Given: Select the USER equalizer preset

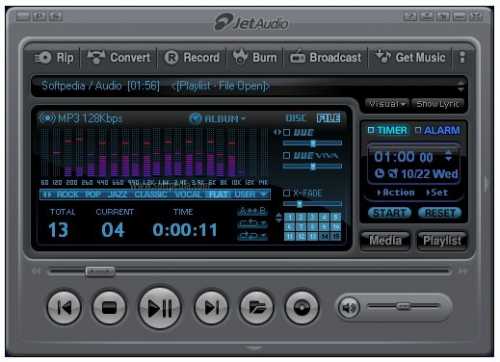Looking at the screenshot, I should pos(245,194).
